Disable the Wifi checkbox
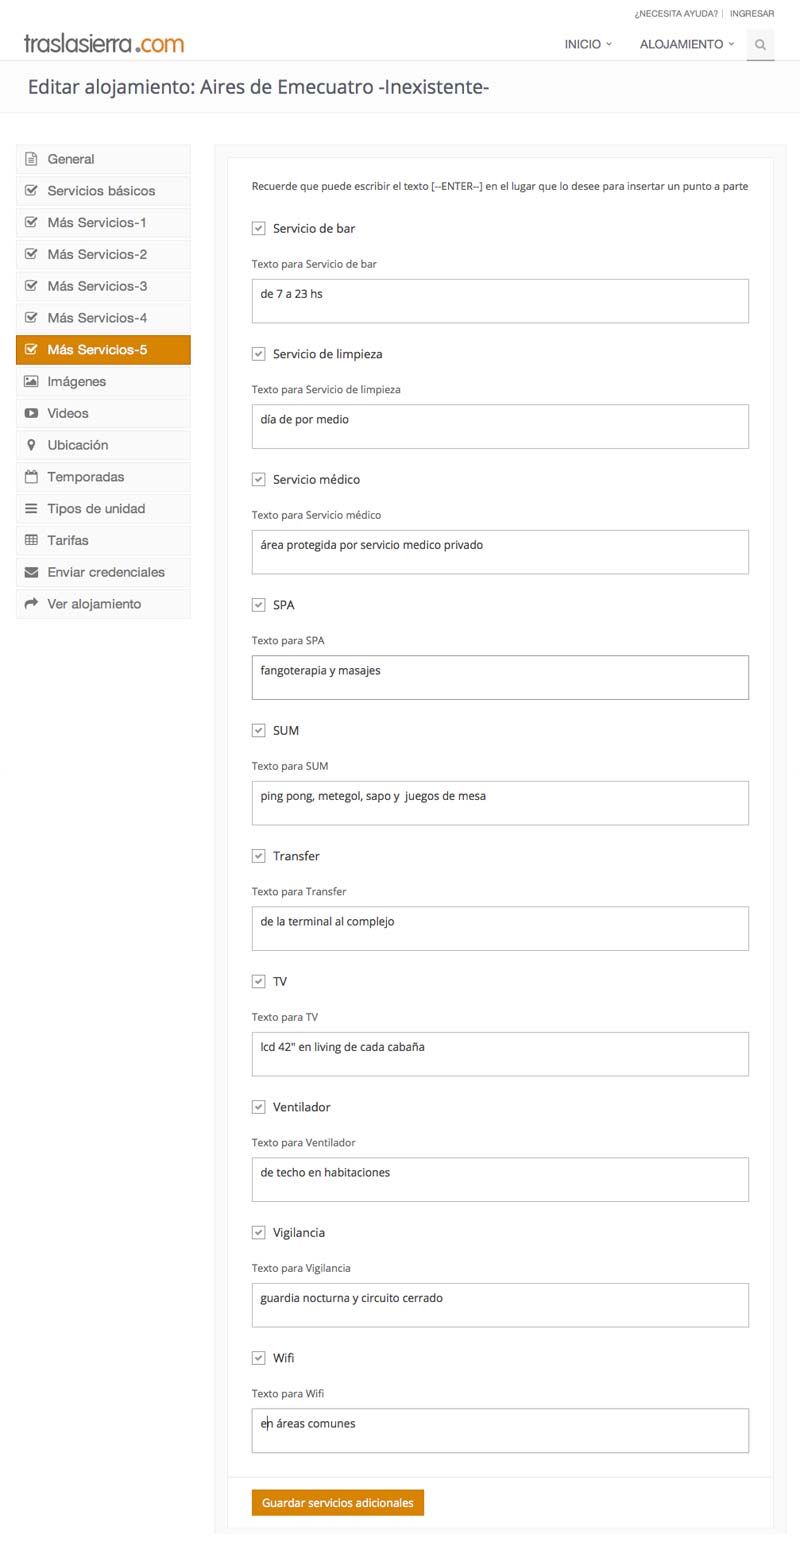Viewport: 800px width, 1561px height. click(258, 1358)
